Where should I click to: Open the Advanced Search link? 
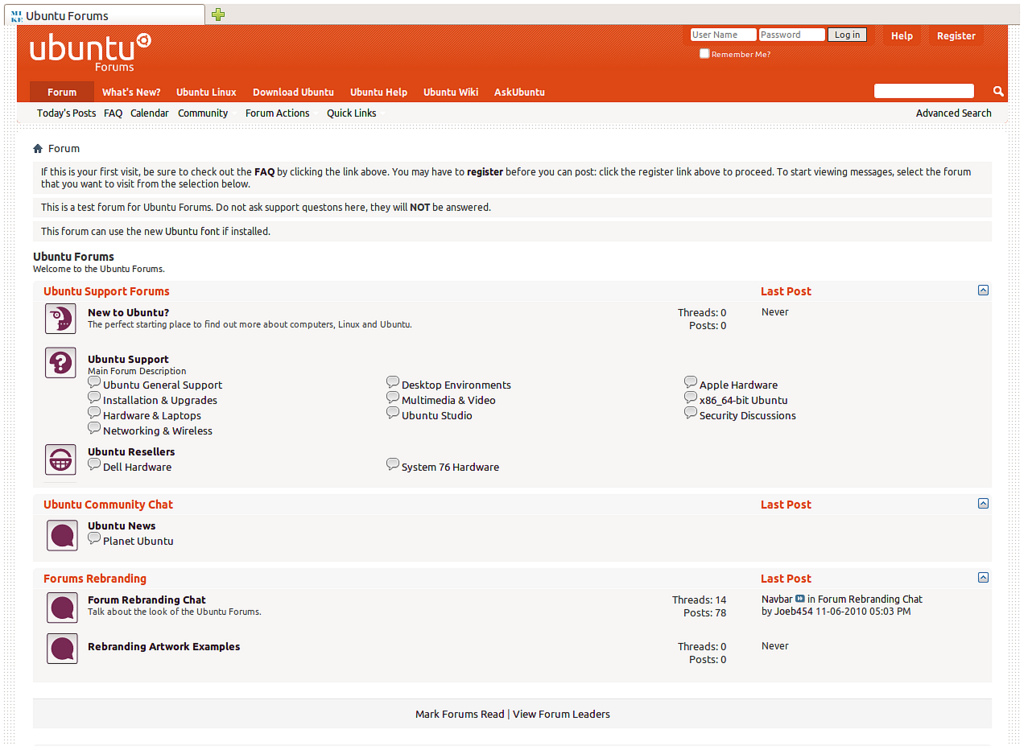click(x=953, y=113)
